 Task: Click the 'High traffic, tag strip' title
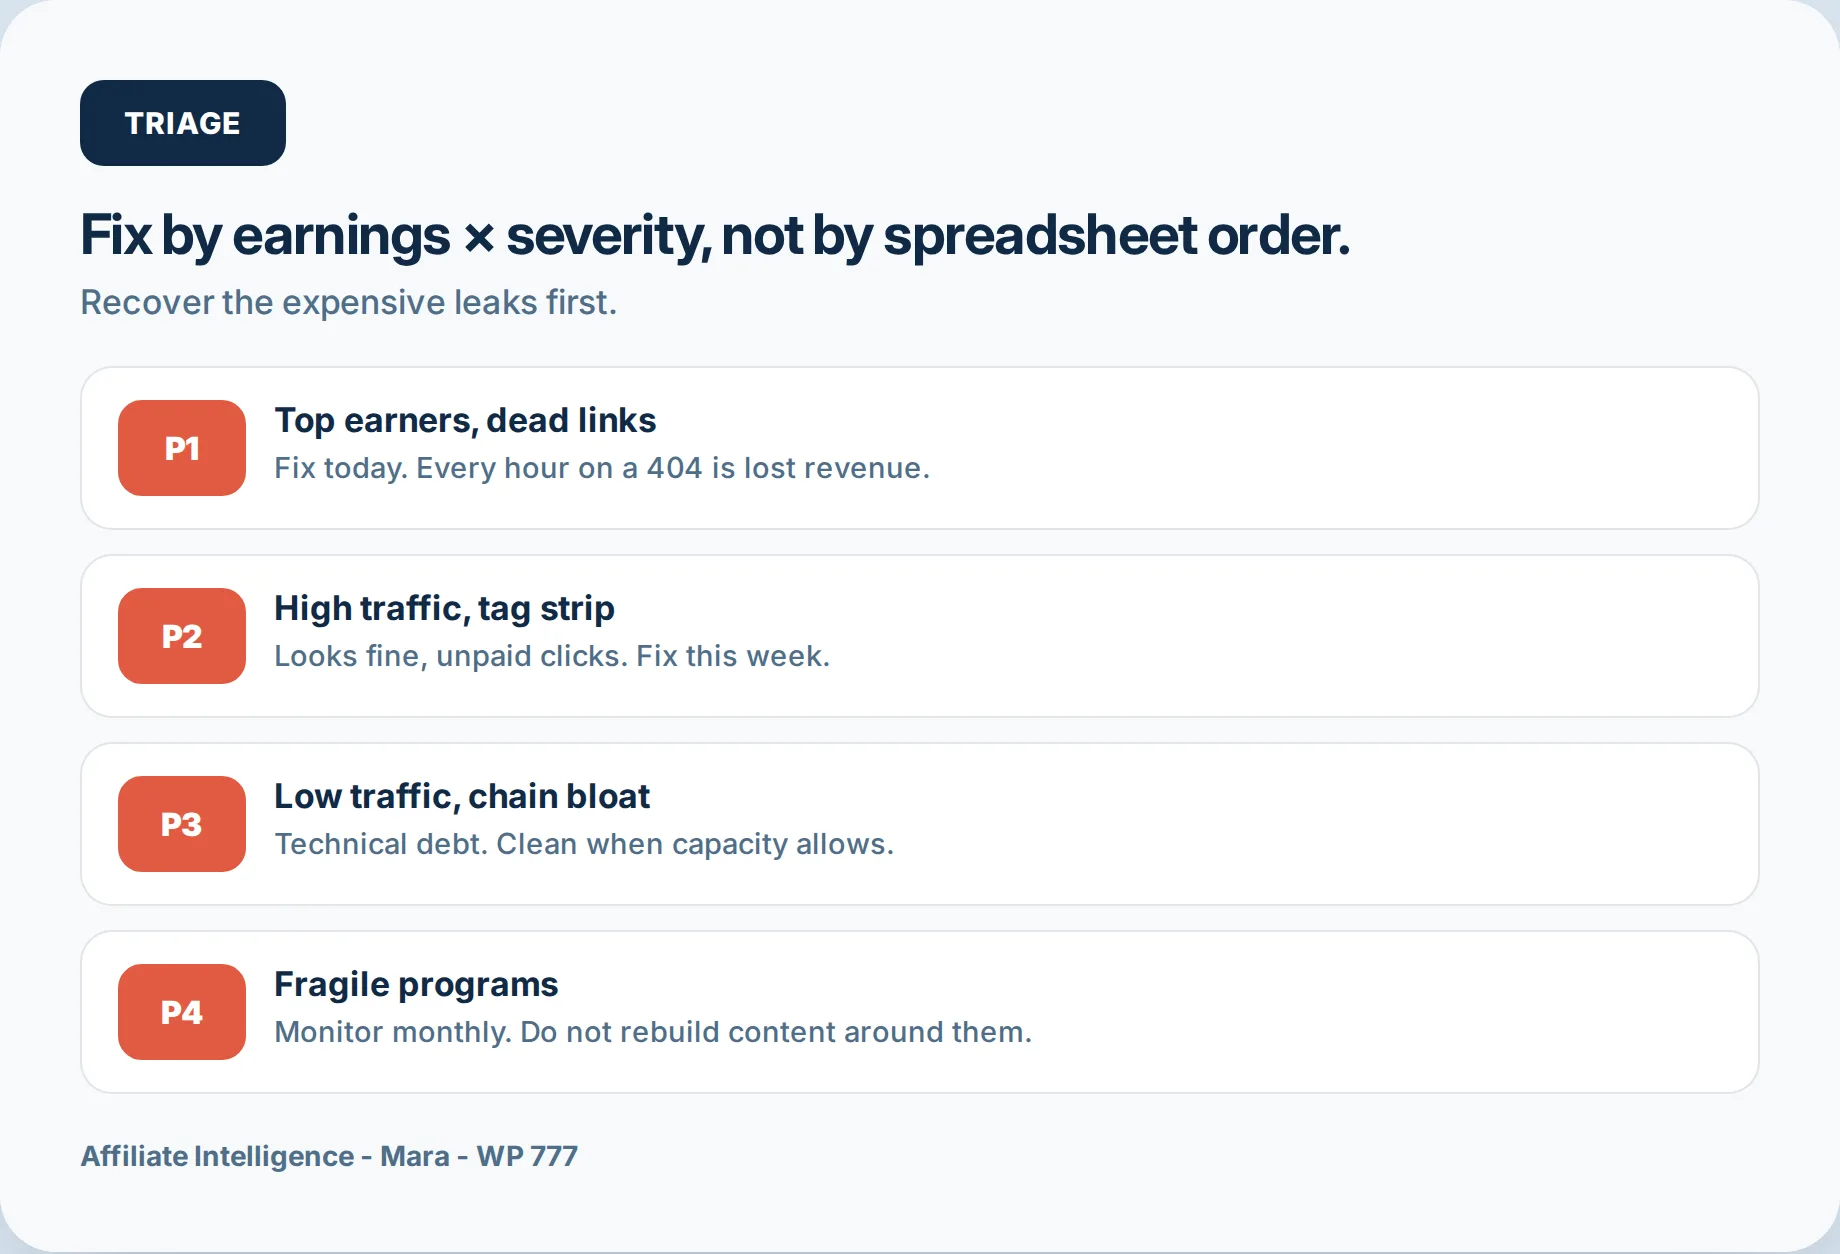click(444, 608)
